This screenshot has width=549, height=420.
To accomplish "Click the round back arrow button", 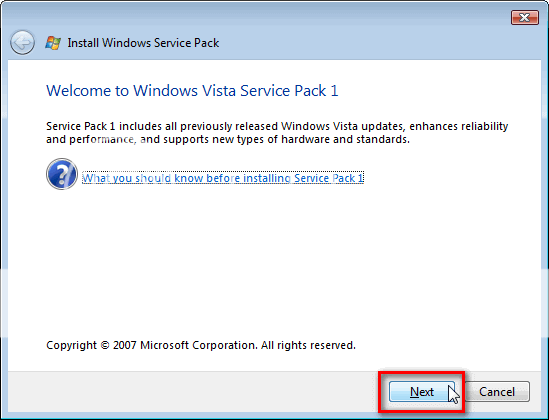I will pos(22,43).
